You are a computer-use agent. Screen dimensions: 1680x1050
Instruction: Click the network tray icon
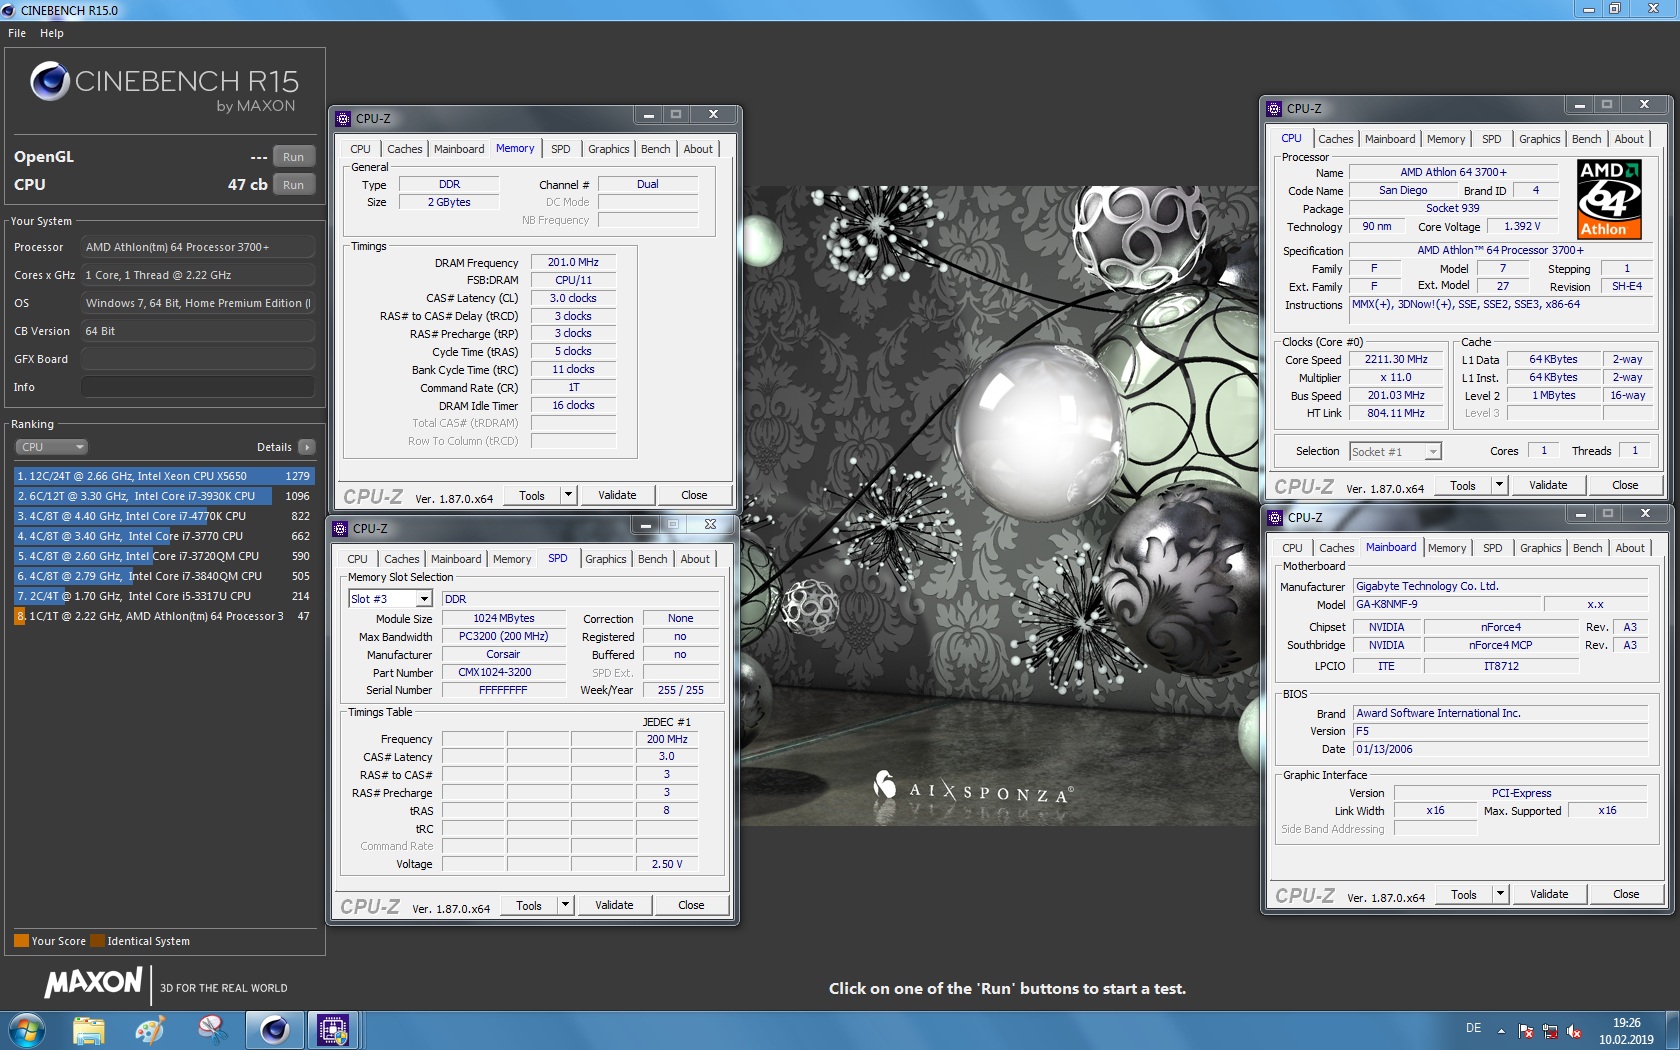(1550, 1031)
